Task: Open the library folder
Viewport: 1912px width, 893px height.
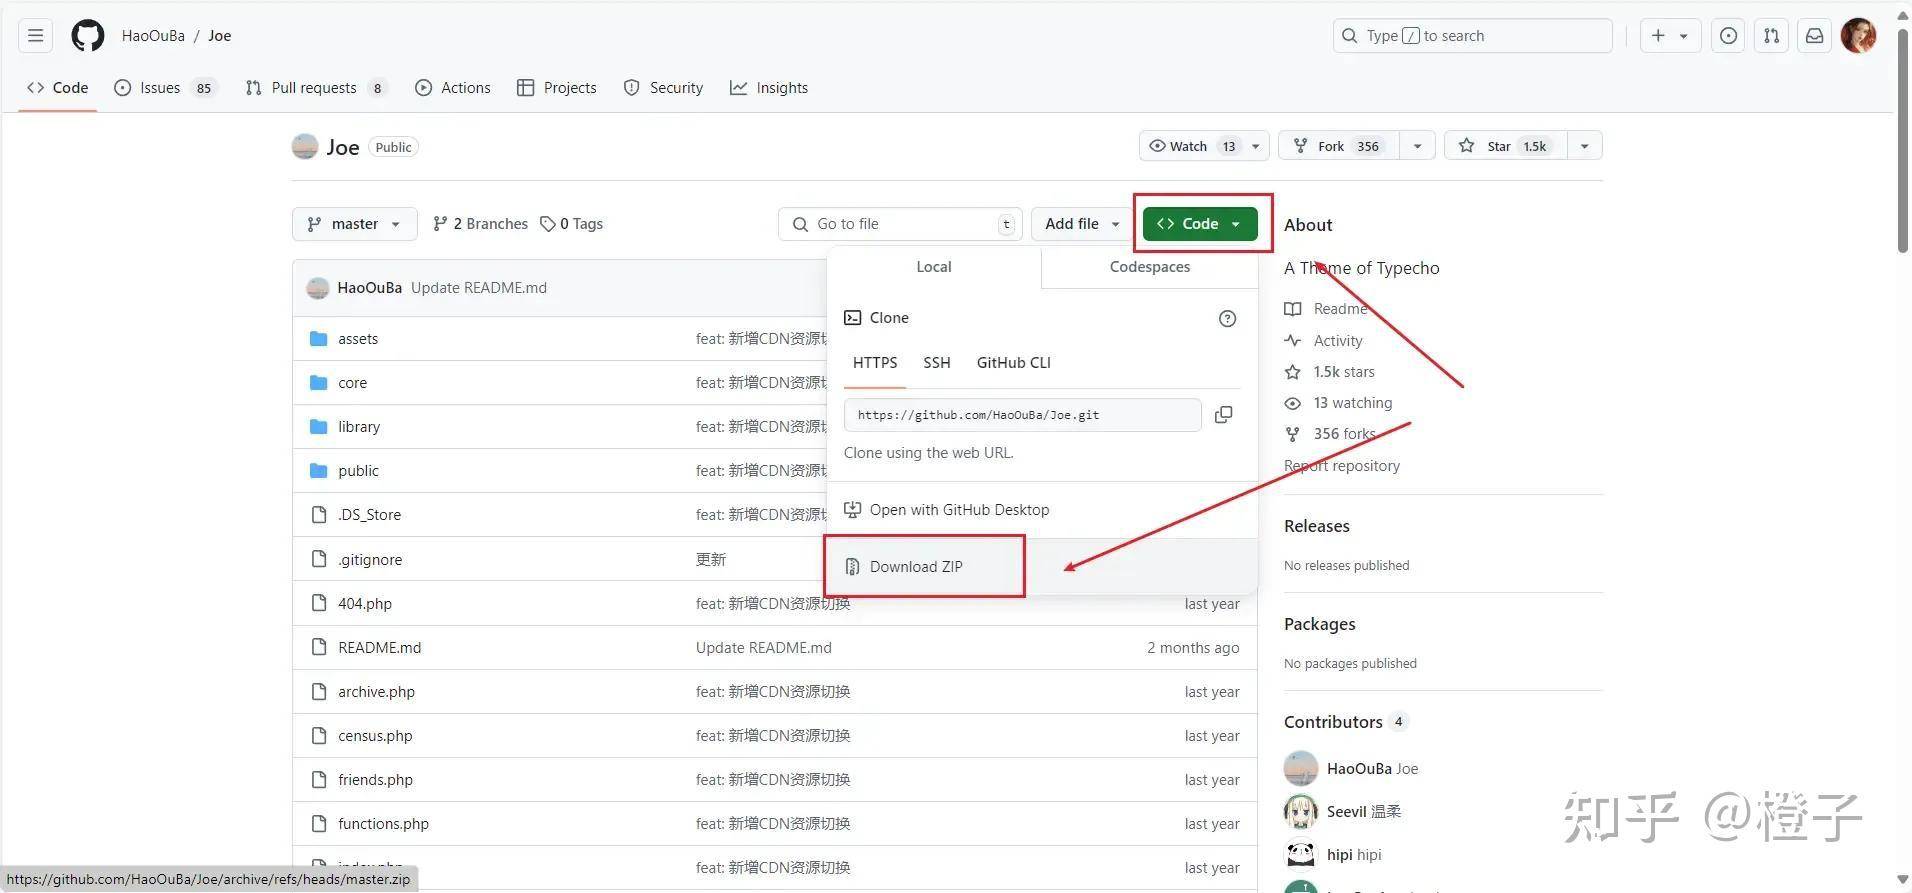Action: click(359, 427)
